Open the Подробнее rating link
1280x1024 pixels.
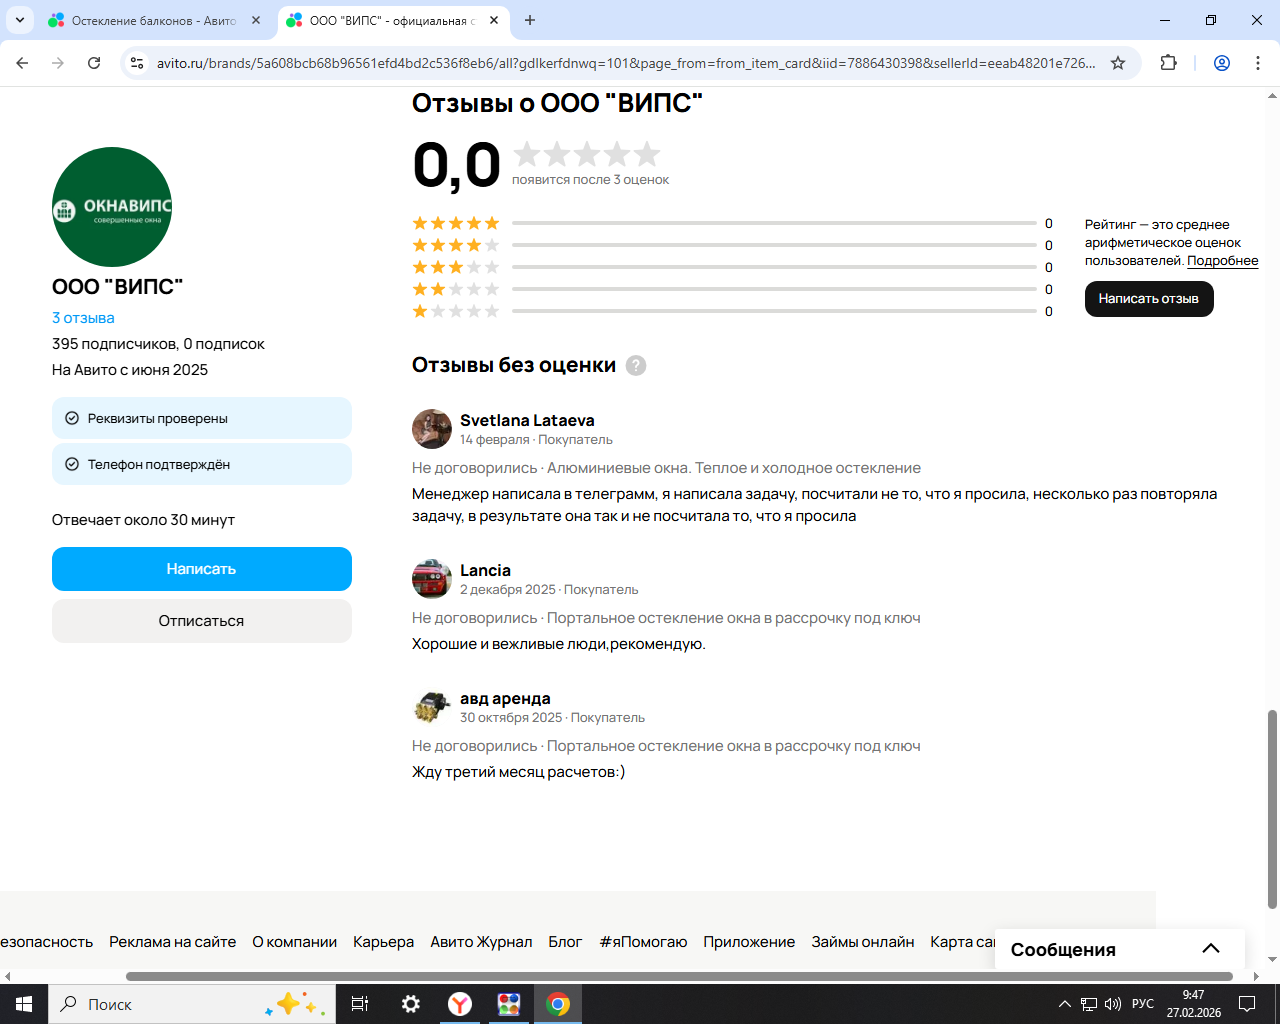tap(1222, 261)
